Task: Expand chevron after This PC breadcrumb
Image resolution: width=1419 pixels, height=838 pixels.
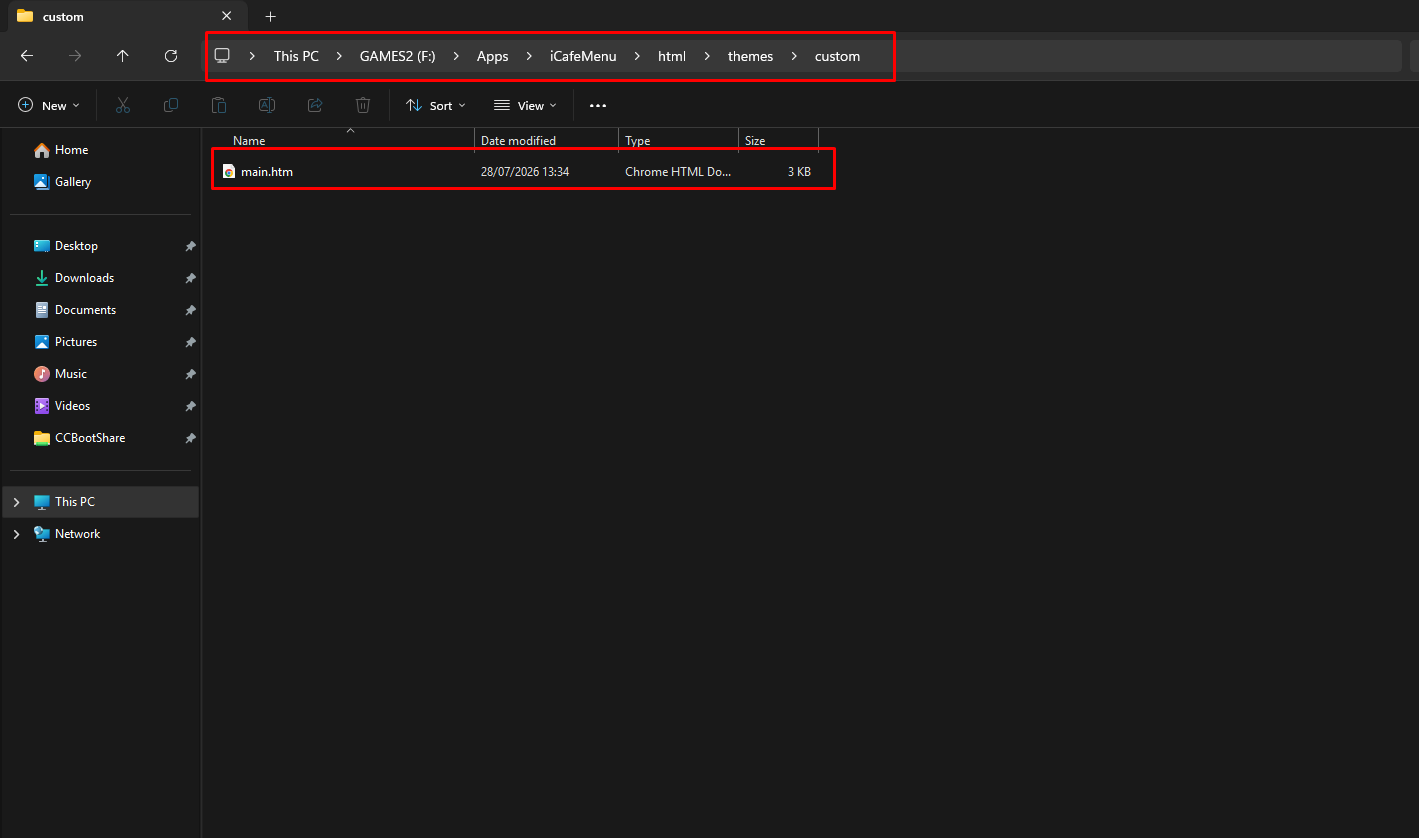Action: [x=340, y=56]
